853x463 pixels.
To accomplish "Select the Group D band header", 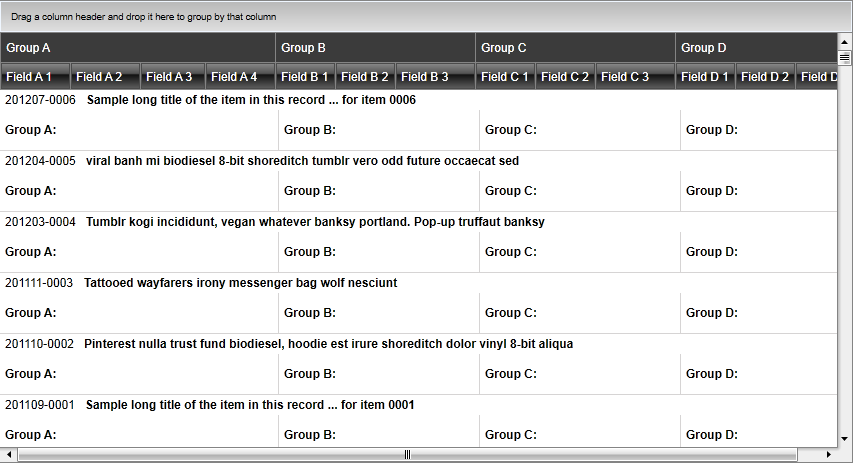I will pyautogui.click(x=755, y=47).
